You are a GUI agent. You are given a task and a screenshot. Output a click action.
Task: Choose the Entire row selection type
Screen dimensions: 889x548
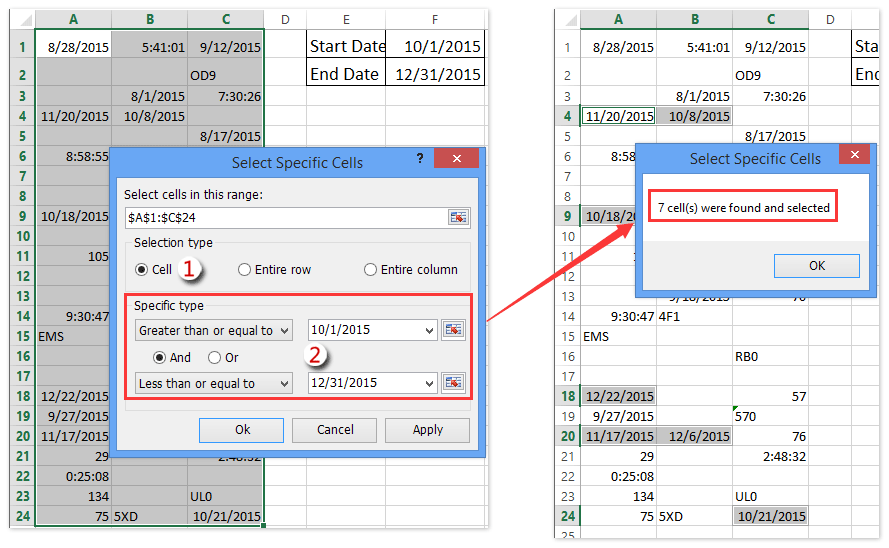point(245,269)
